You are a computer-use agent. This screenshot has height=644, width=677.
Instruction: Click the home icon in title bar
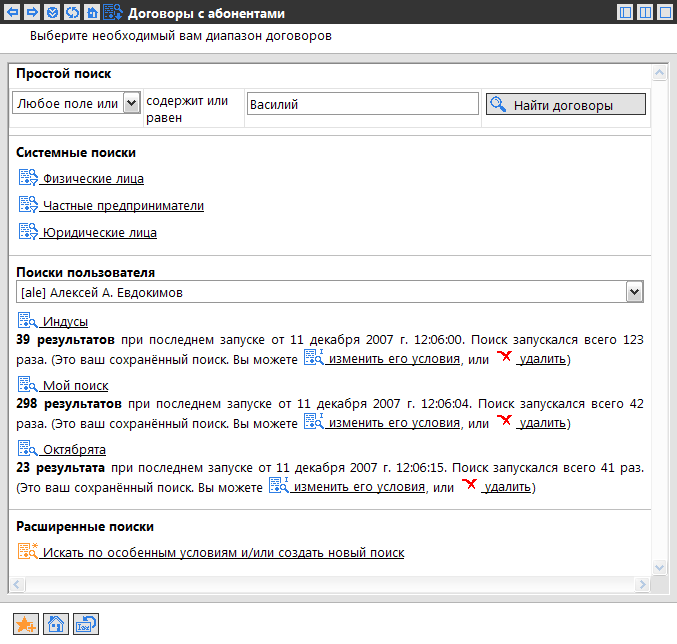[x=91, y=13]
